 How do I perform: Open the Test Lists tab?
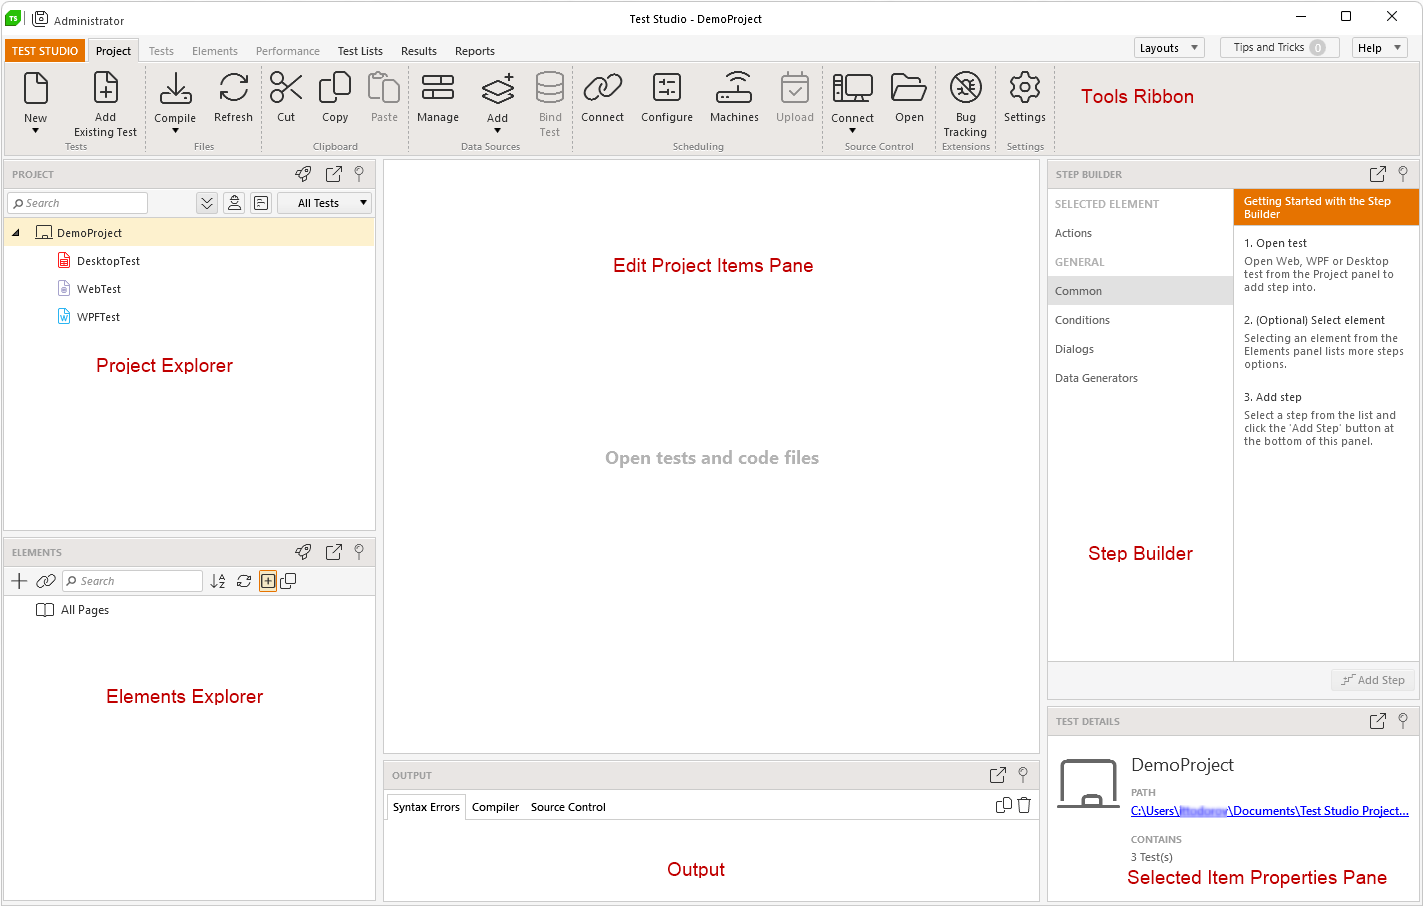360,51
